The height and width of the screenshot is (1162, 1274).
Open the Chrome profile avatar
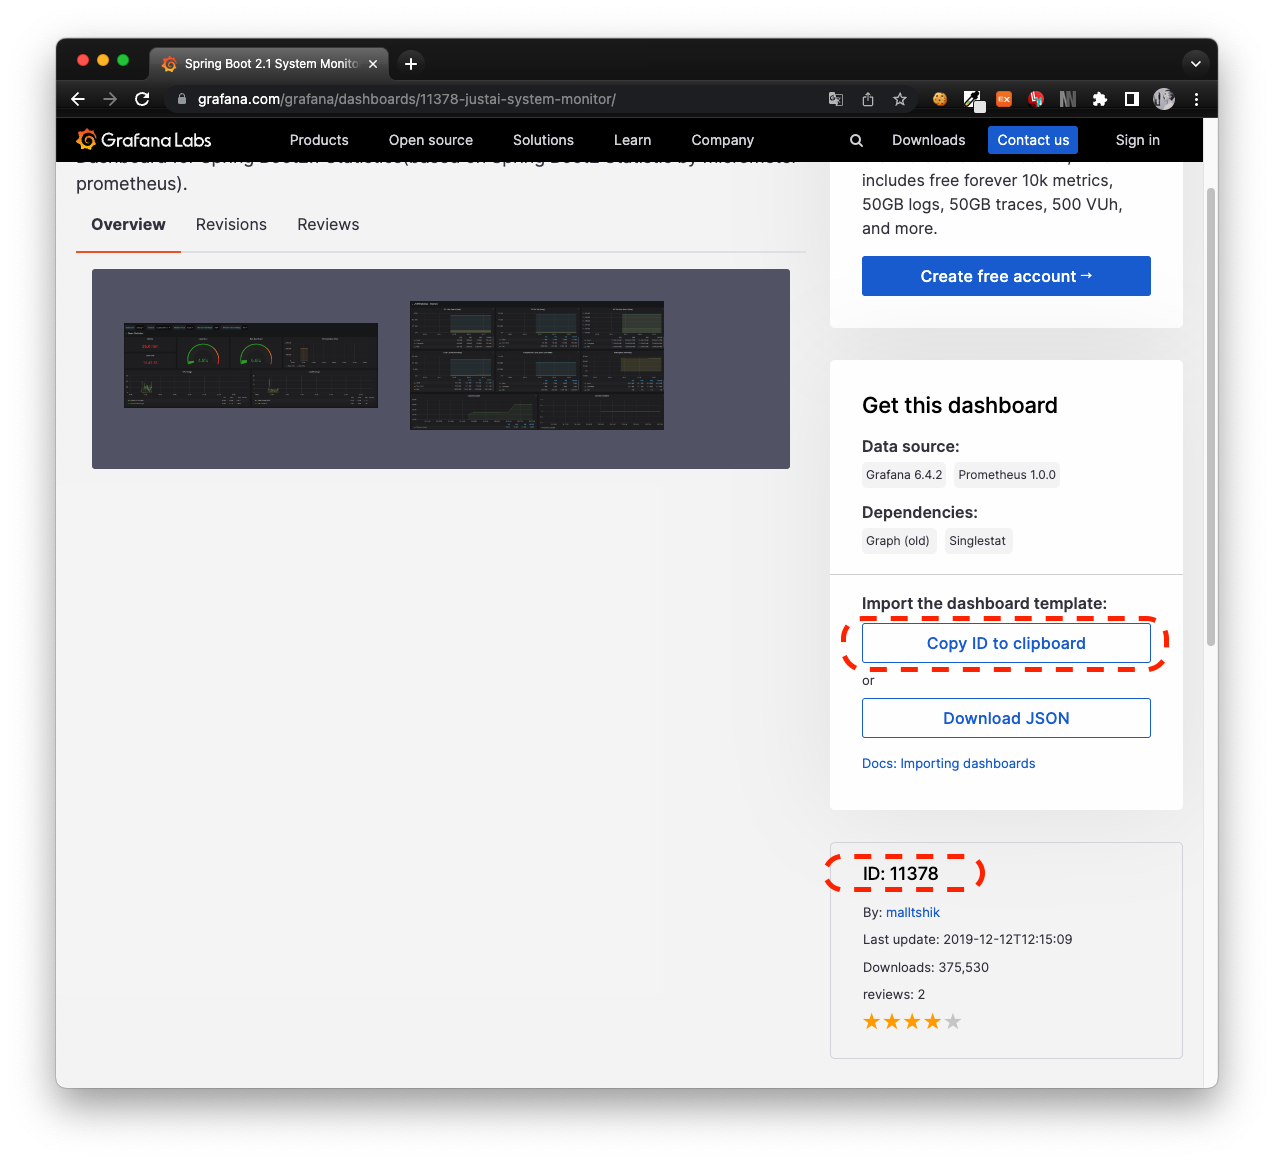(1164, 99)
